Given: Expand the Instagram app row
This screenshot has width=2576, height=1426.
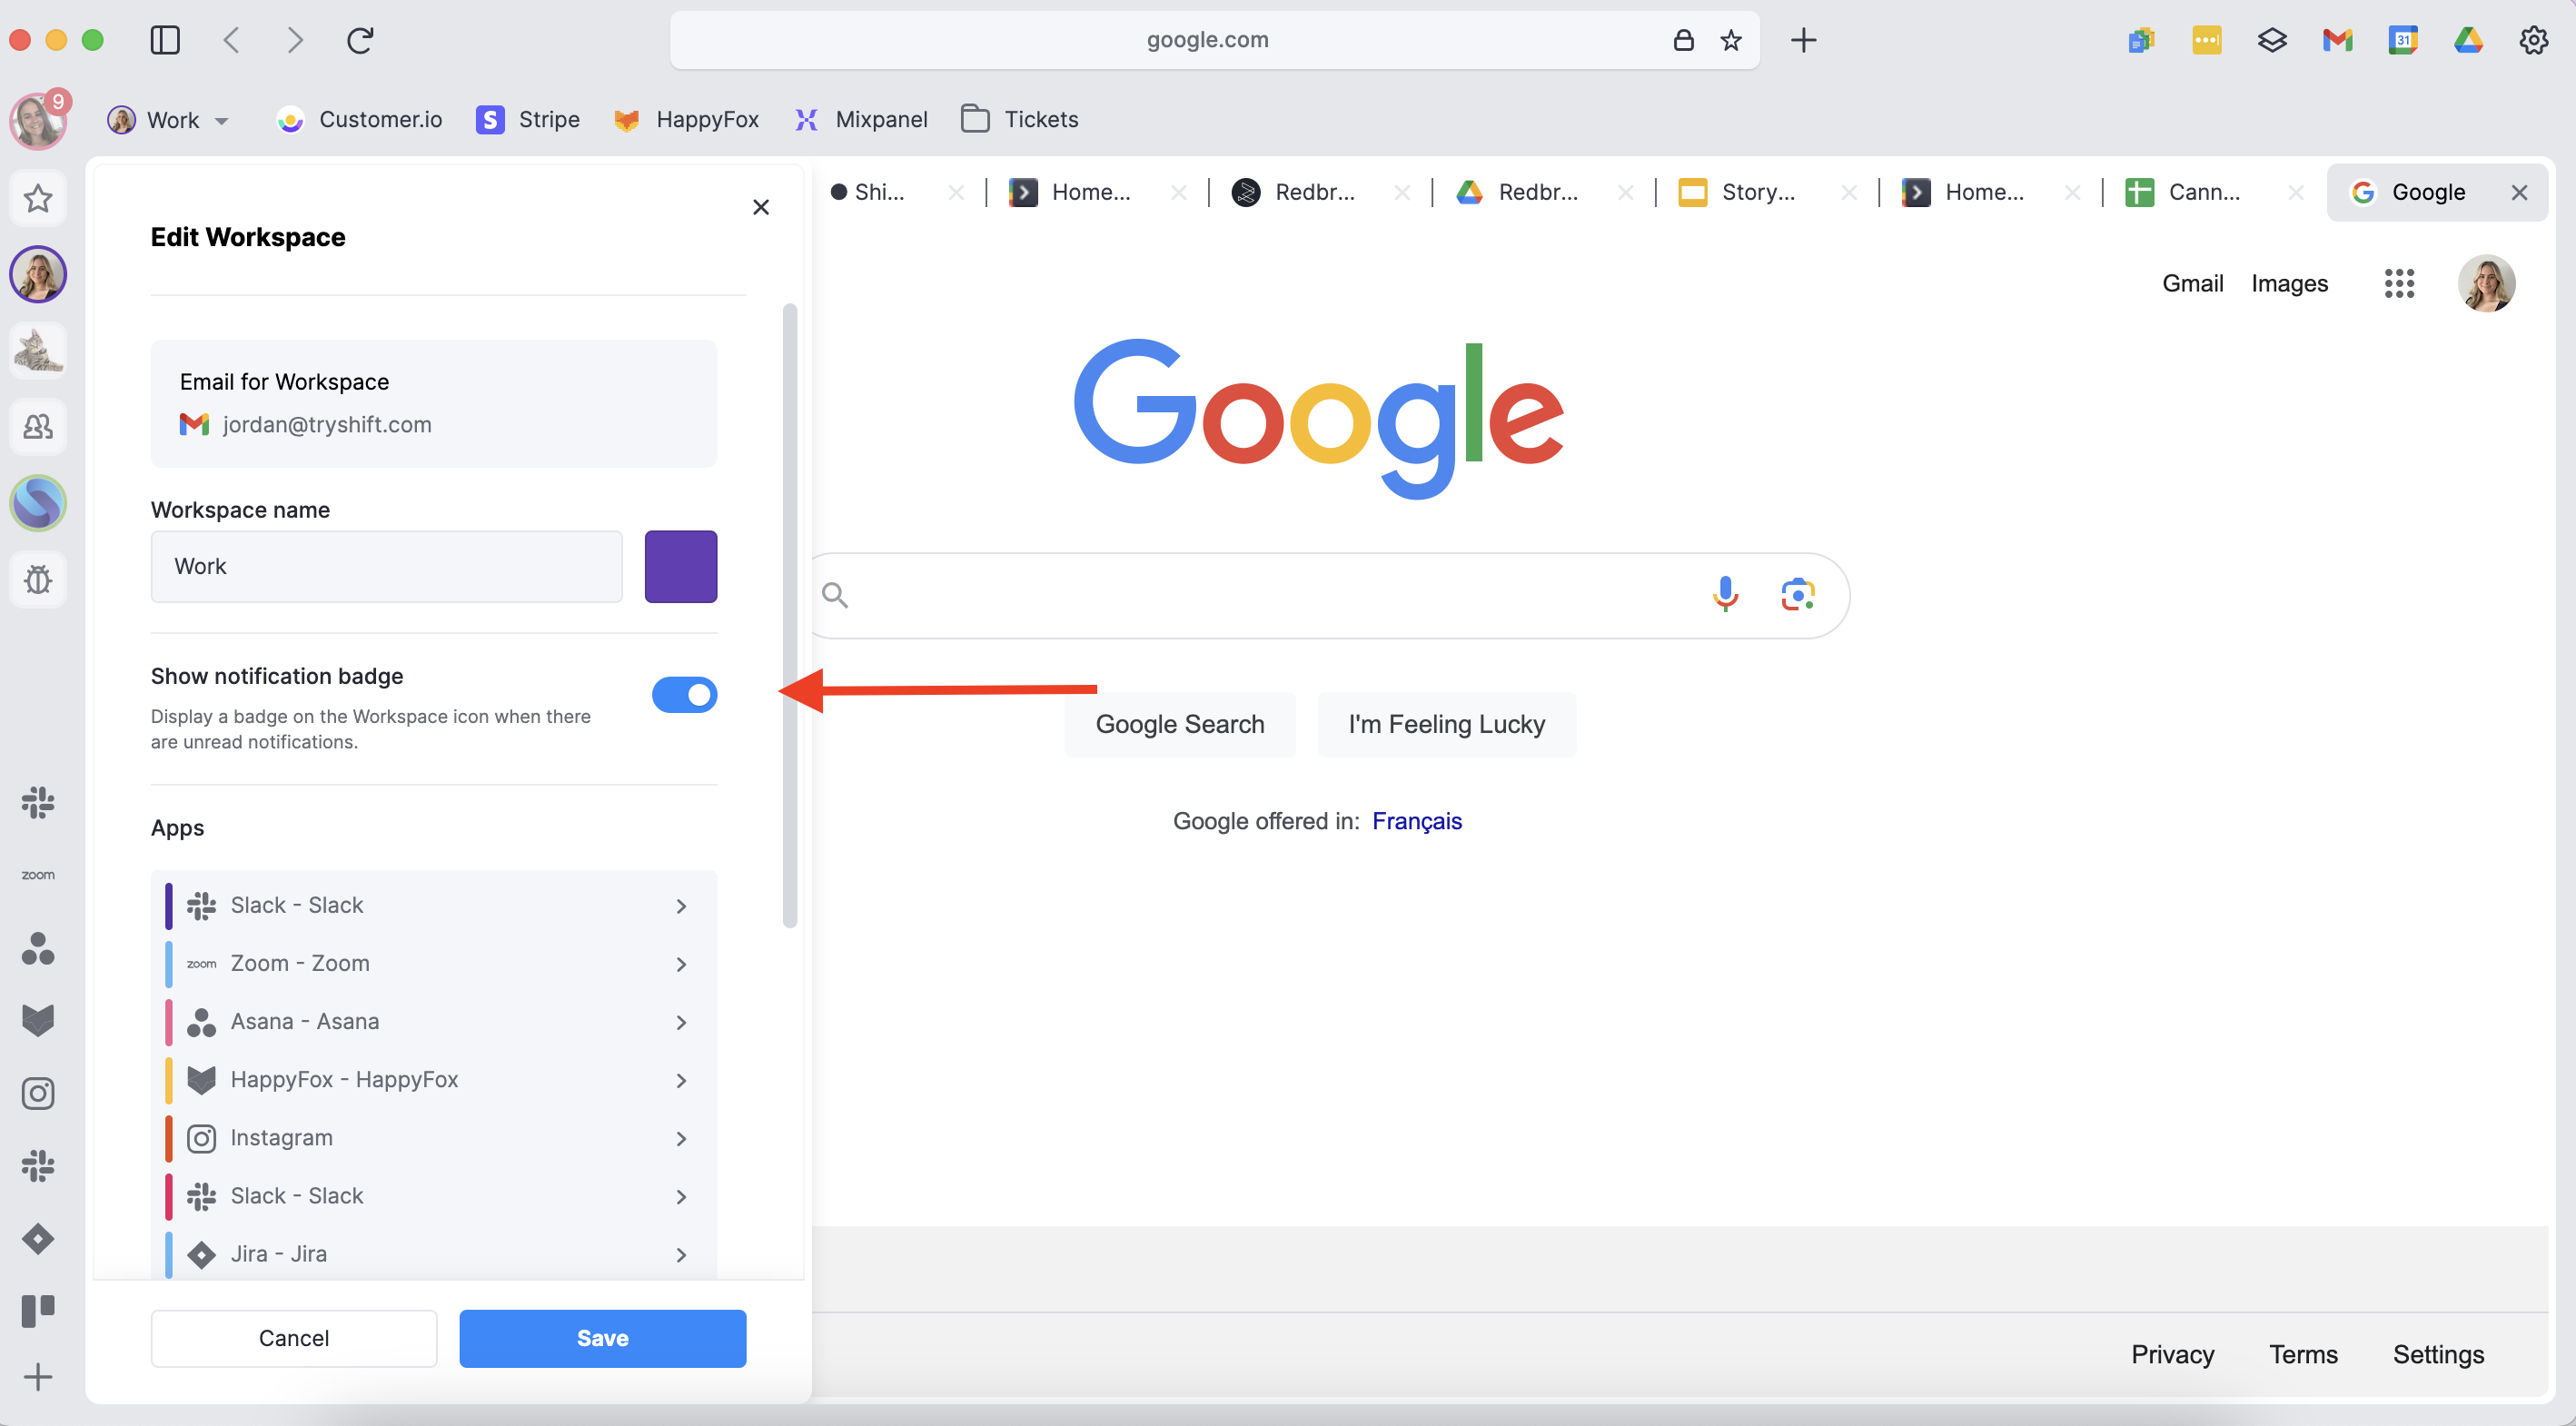Looking at the screenshot, I should coord(434,1137).
